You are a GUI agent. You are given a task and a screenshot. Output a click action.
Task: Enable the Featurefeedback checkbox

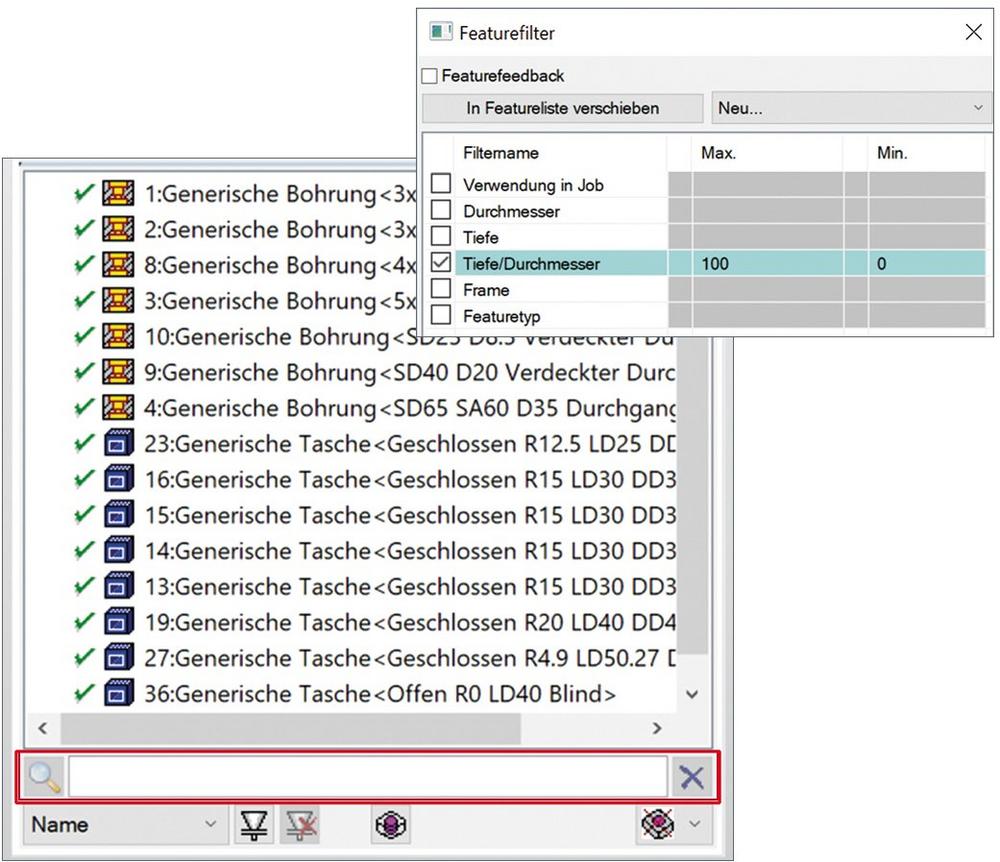pyautogui.click(x=430, y=76)
